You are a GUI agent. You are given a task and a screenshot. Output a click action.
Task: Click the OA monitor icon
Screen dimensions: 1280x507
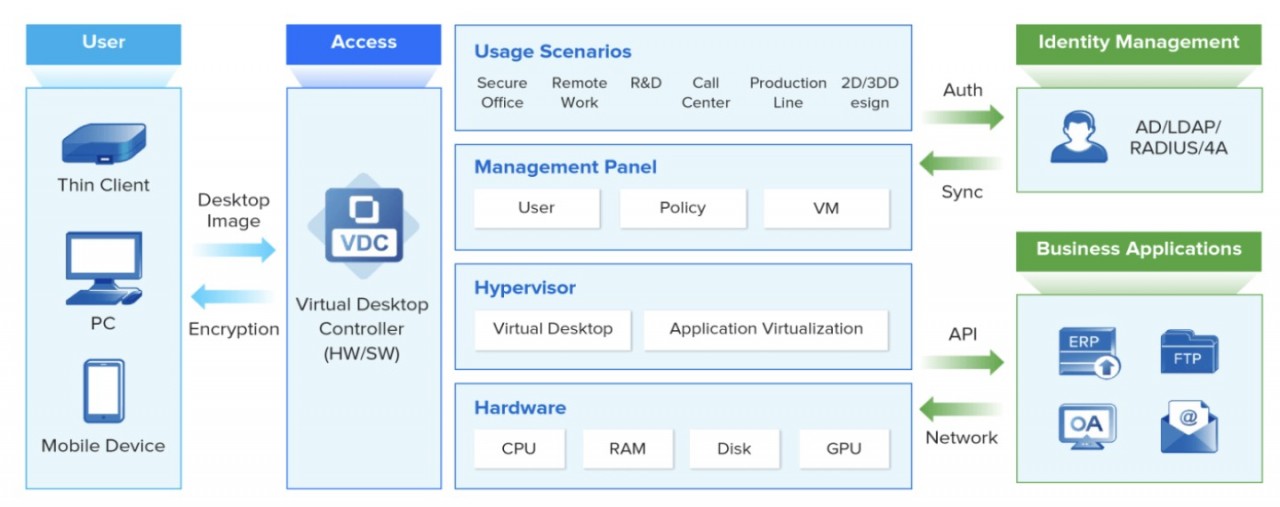1087,426
